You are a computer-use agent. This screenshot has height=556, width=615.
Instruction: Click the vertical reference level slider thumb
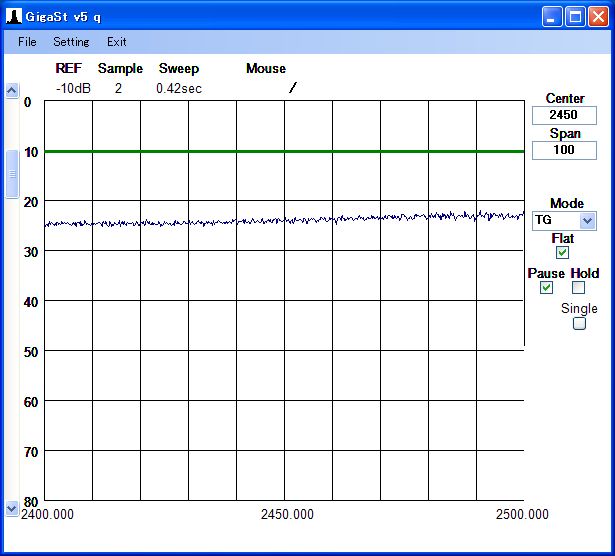coord(12,175)
